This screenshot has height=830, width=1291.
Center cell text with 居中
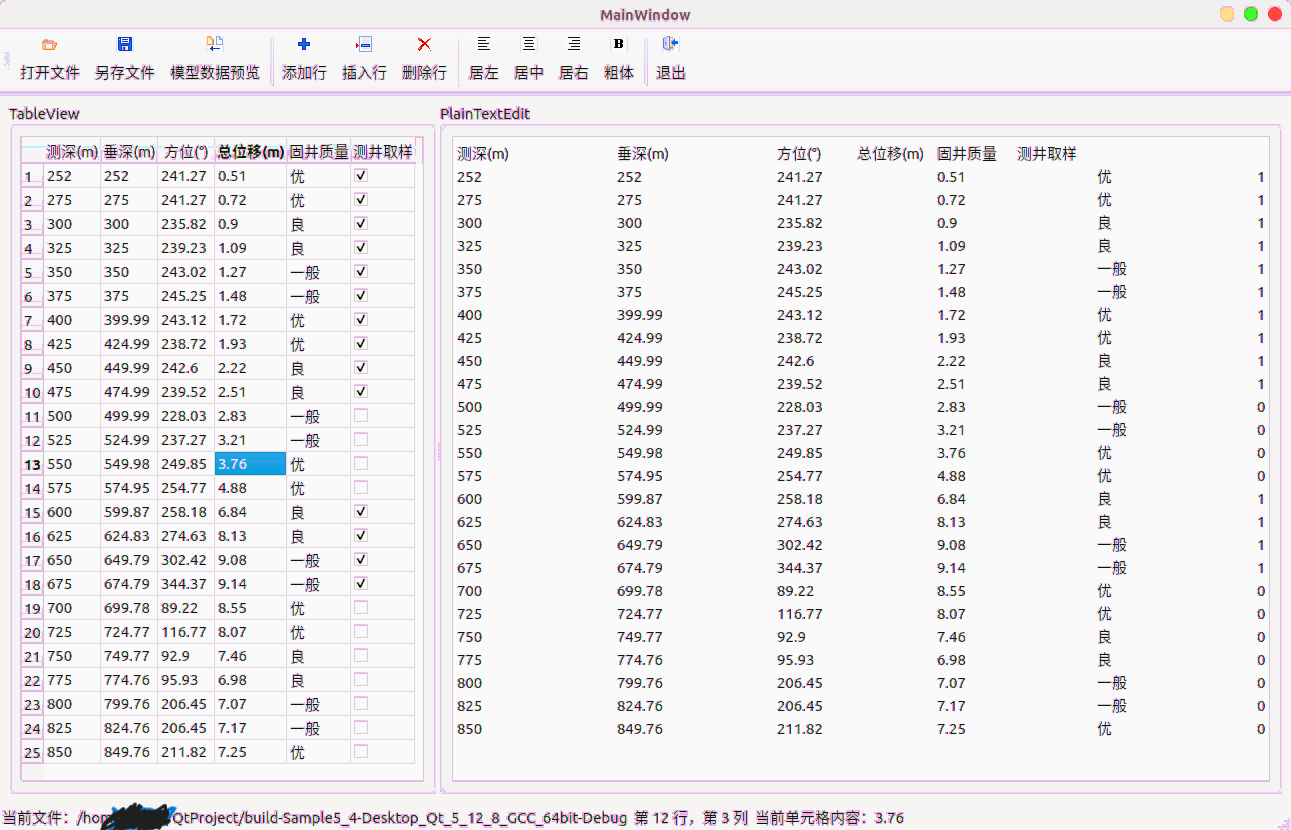[x=529, y=60]
